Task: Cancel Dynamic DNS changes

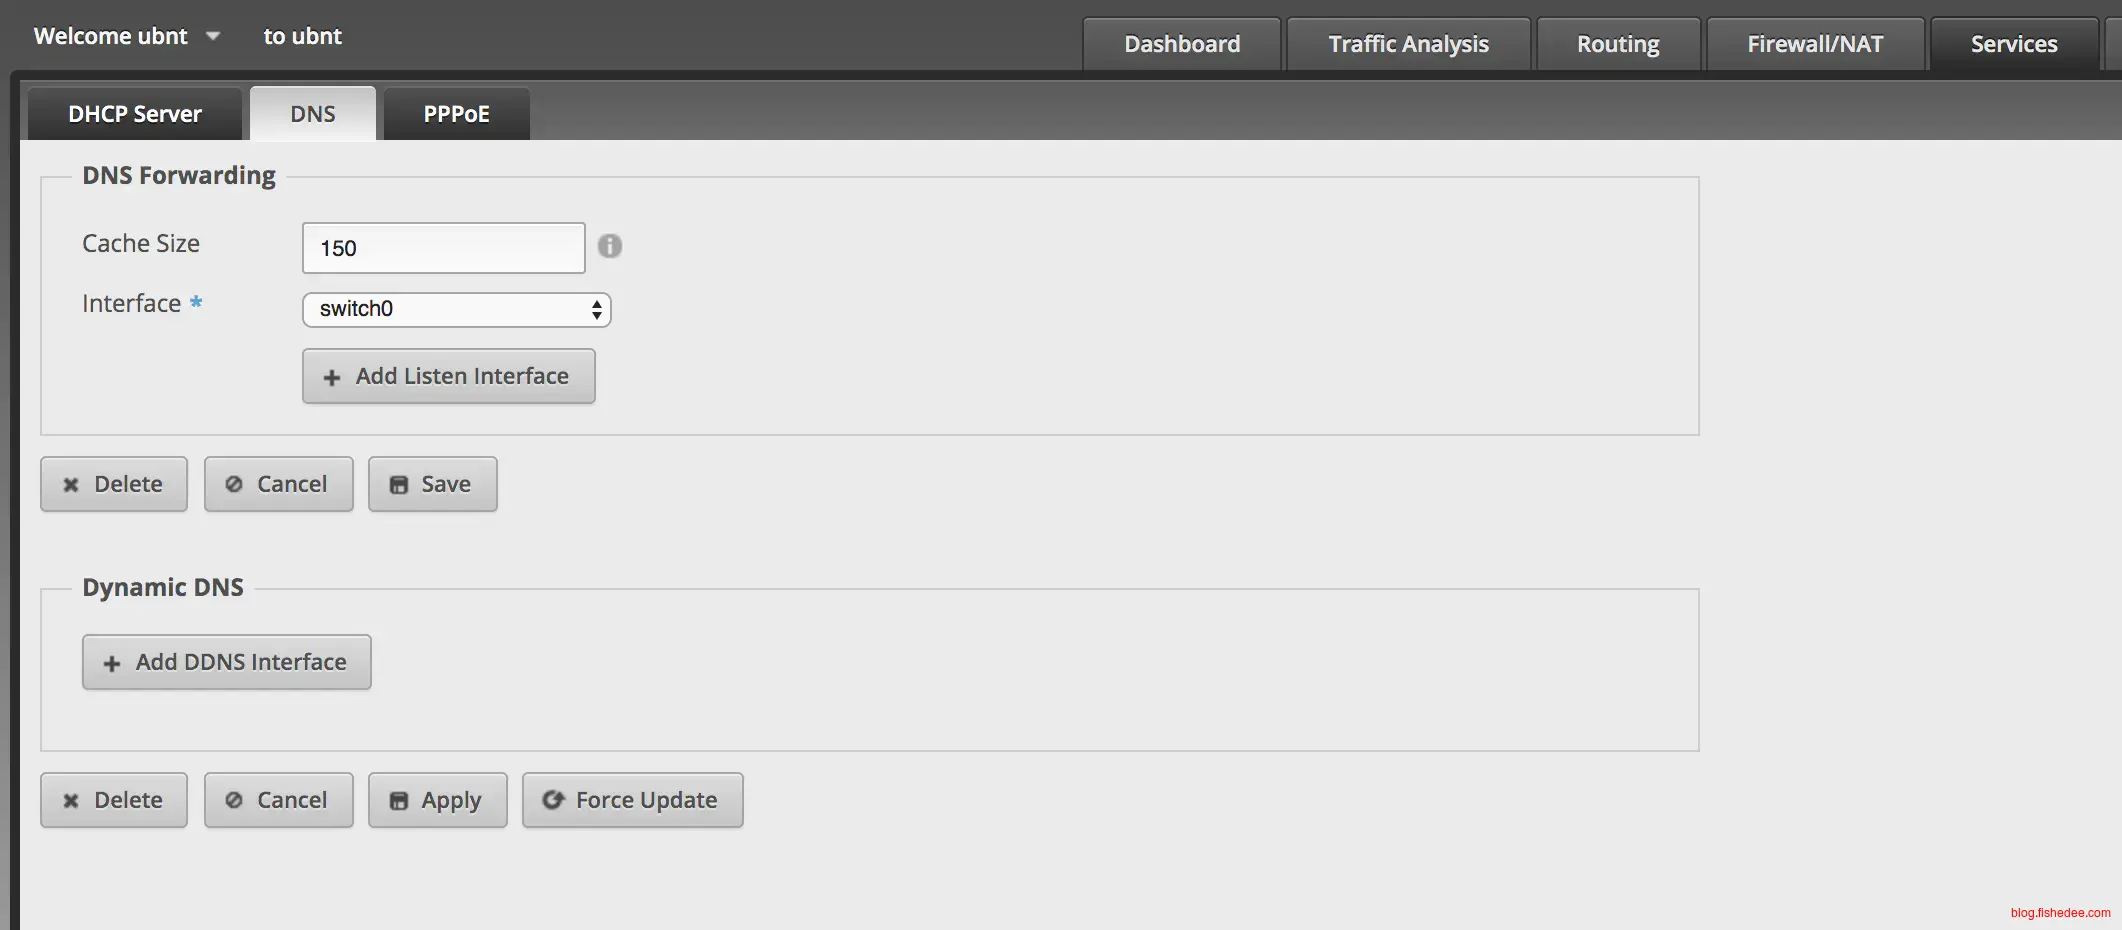Action: (x=278, y=800)
